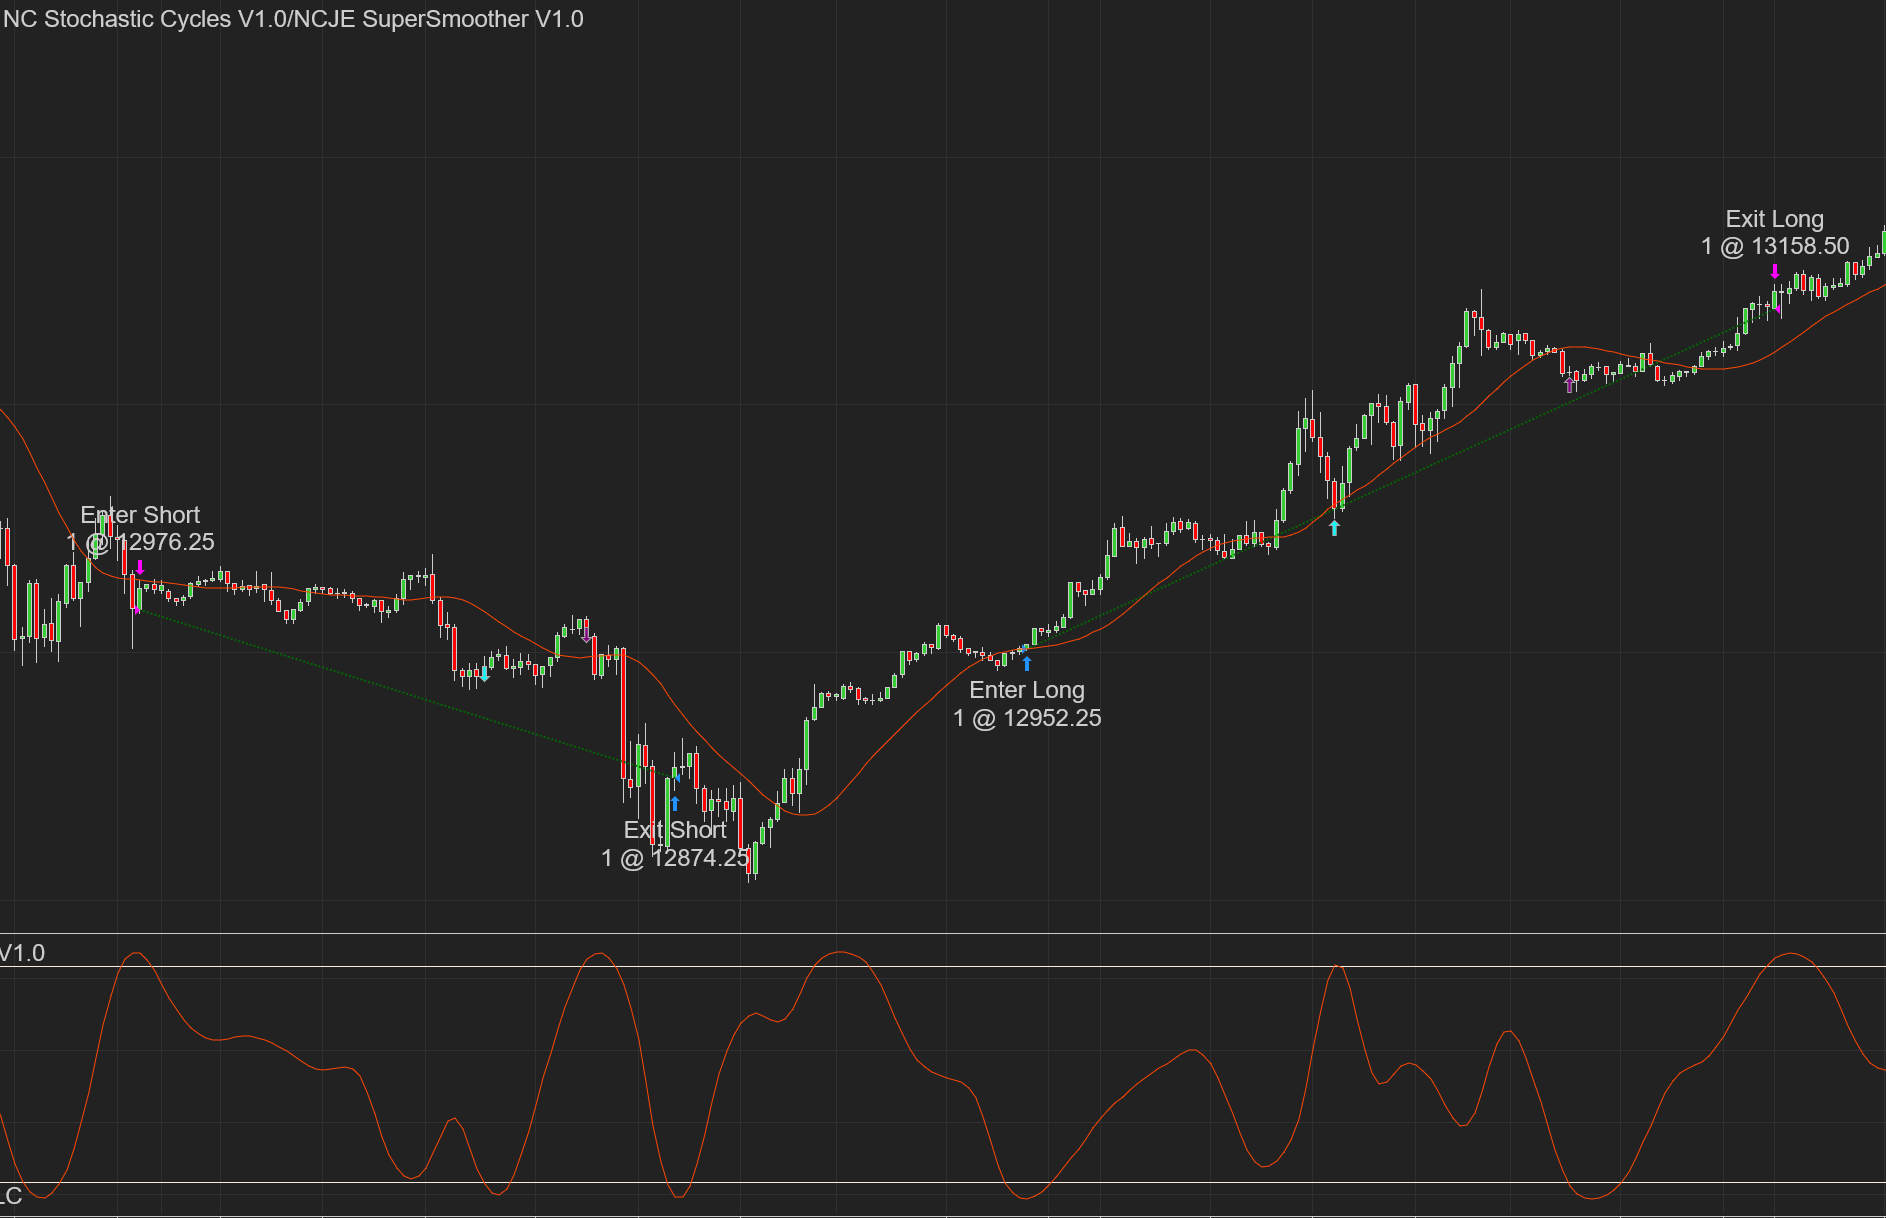The width and height of the screenshot is (1886, 1218).
Task: Select the Enter Long 12952.25 label
Action: pos(1027,704)
